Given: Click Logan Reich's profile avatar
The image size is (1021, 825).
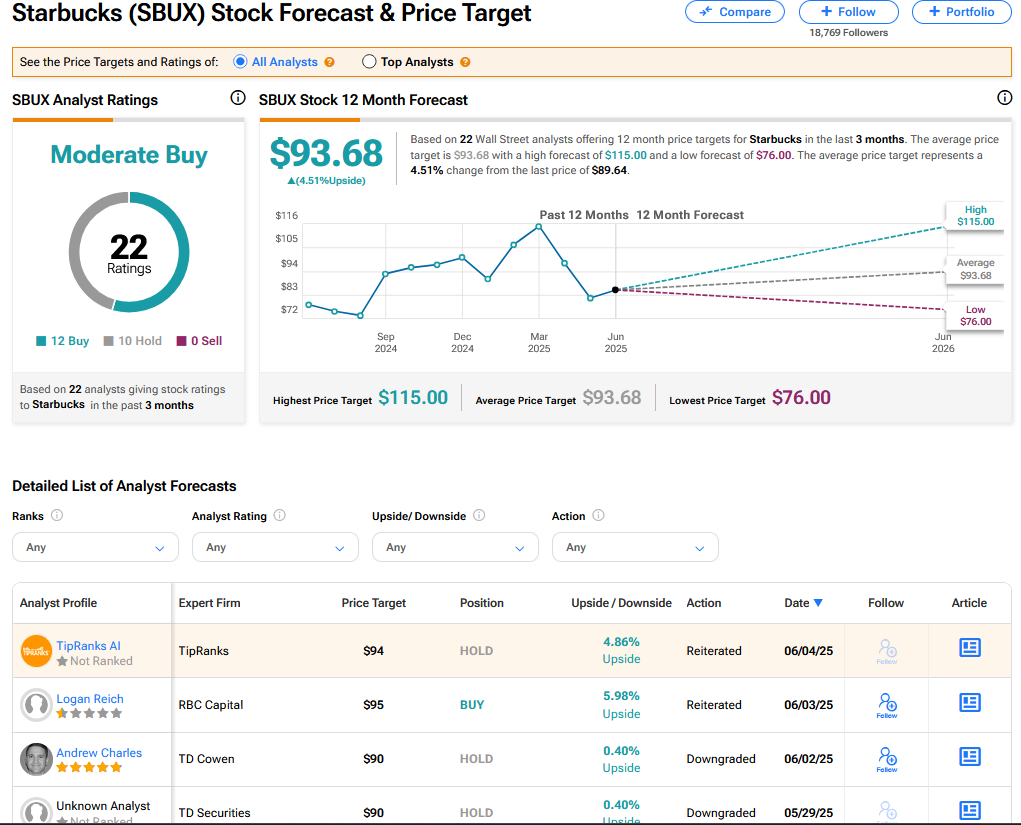Looking at the screenshot, I should [x=36, y=705].
